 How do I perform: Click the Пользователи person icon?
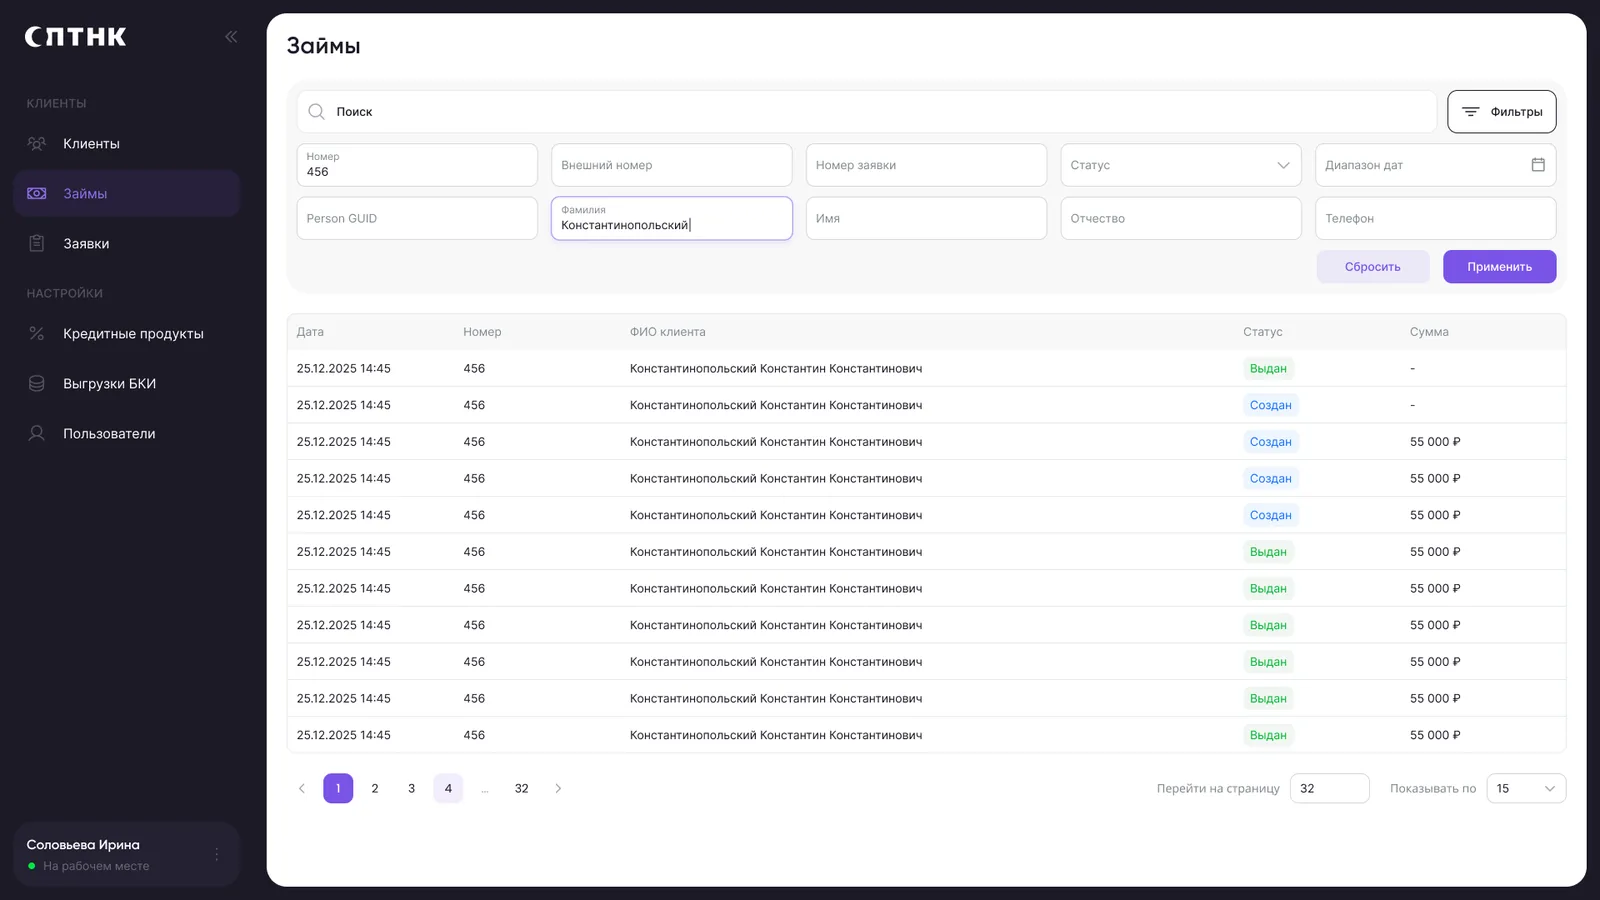tap(37, 434)
